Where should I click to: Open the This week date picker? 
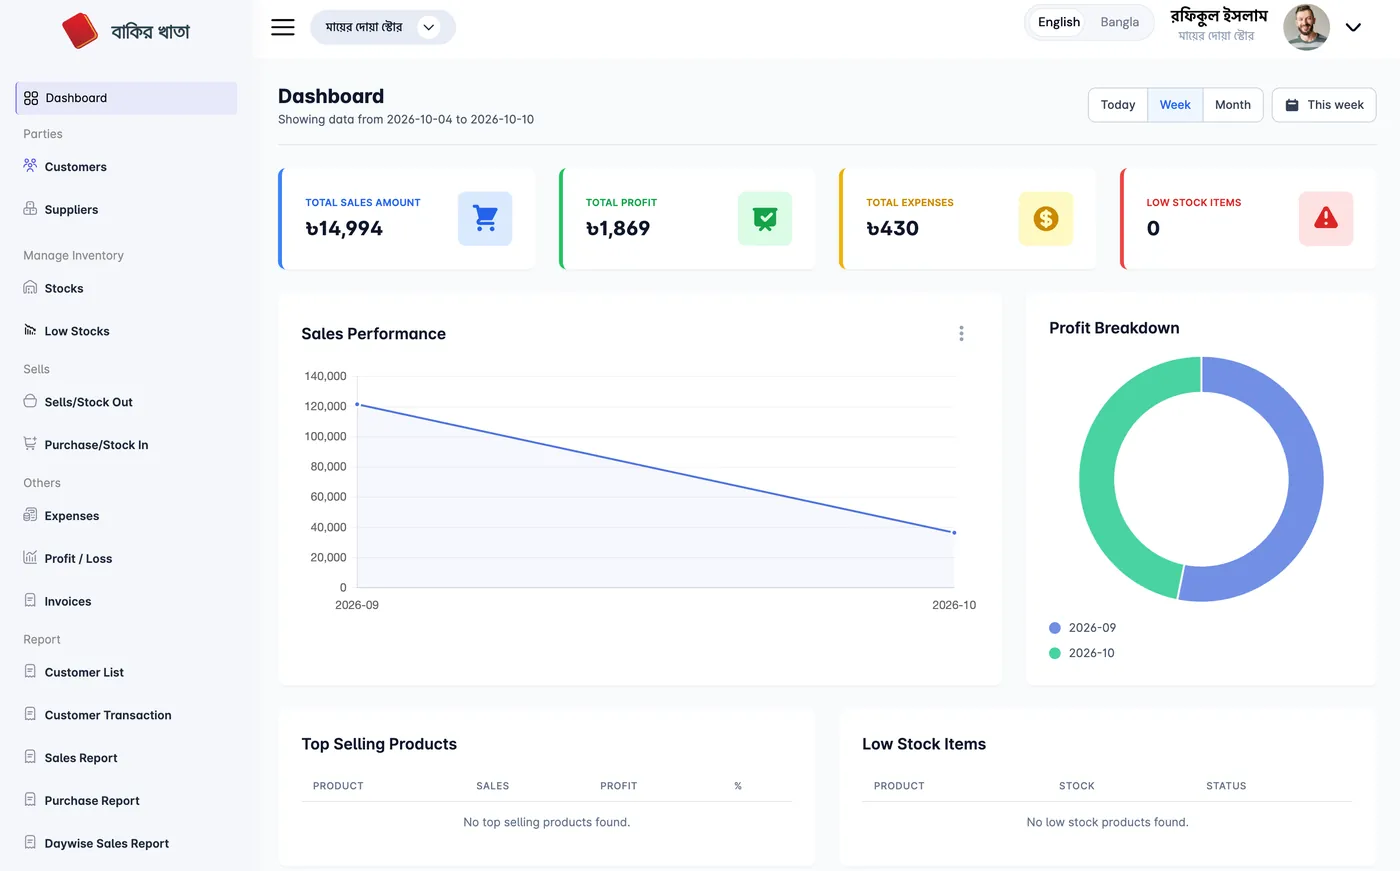(1324, 105)
